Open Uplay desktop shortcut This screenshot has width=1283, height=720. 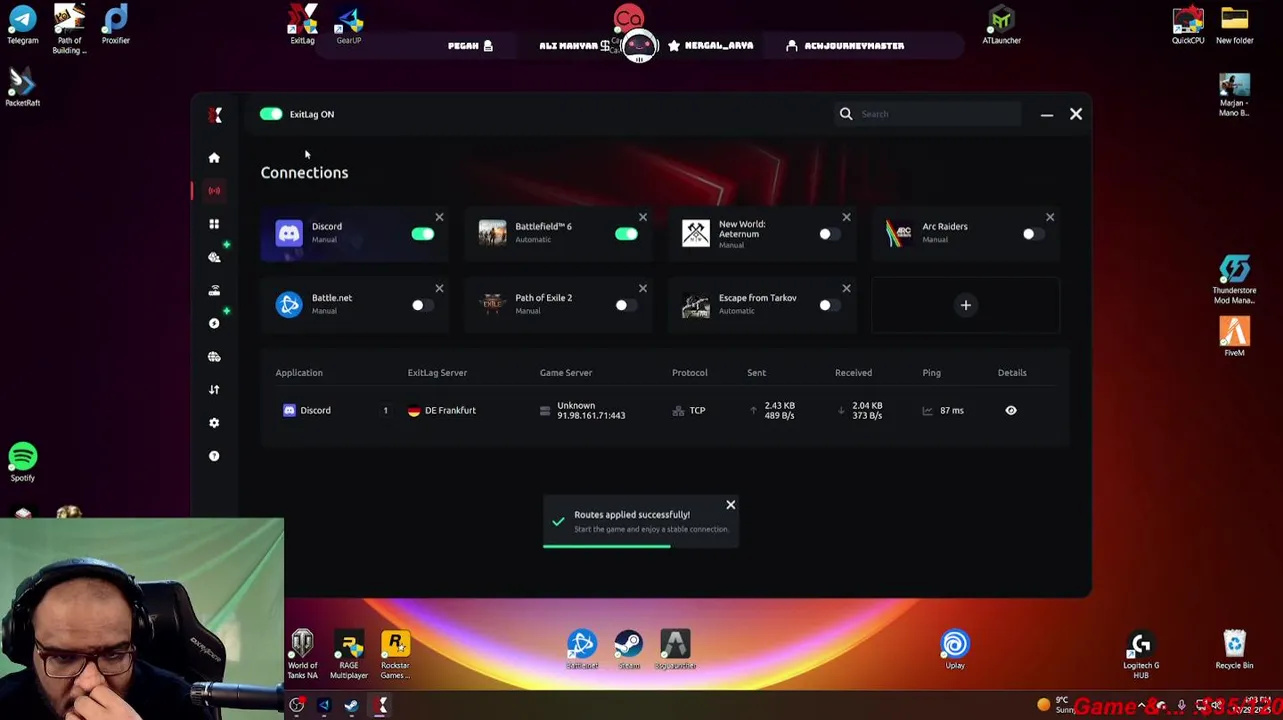click(955, 650)
